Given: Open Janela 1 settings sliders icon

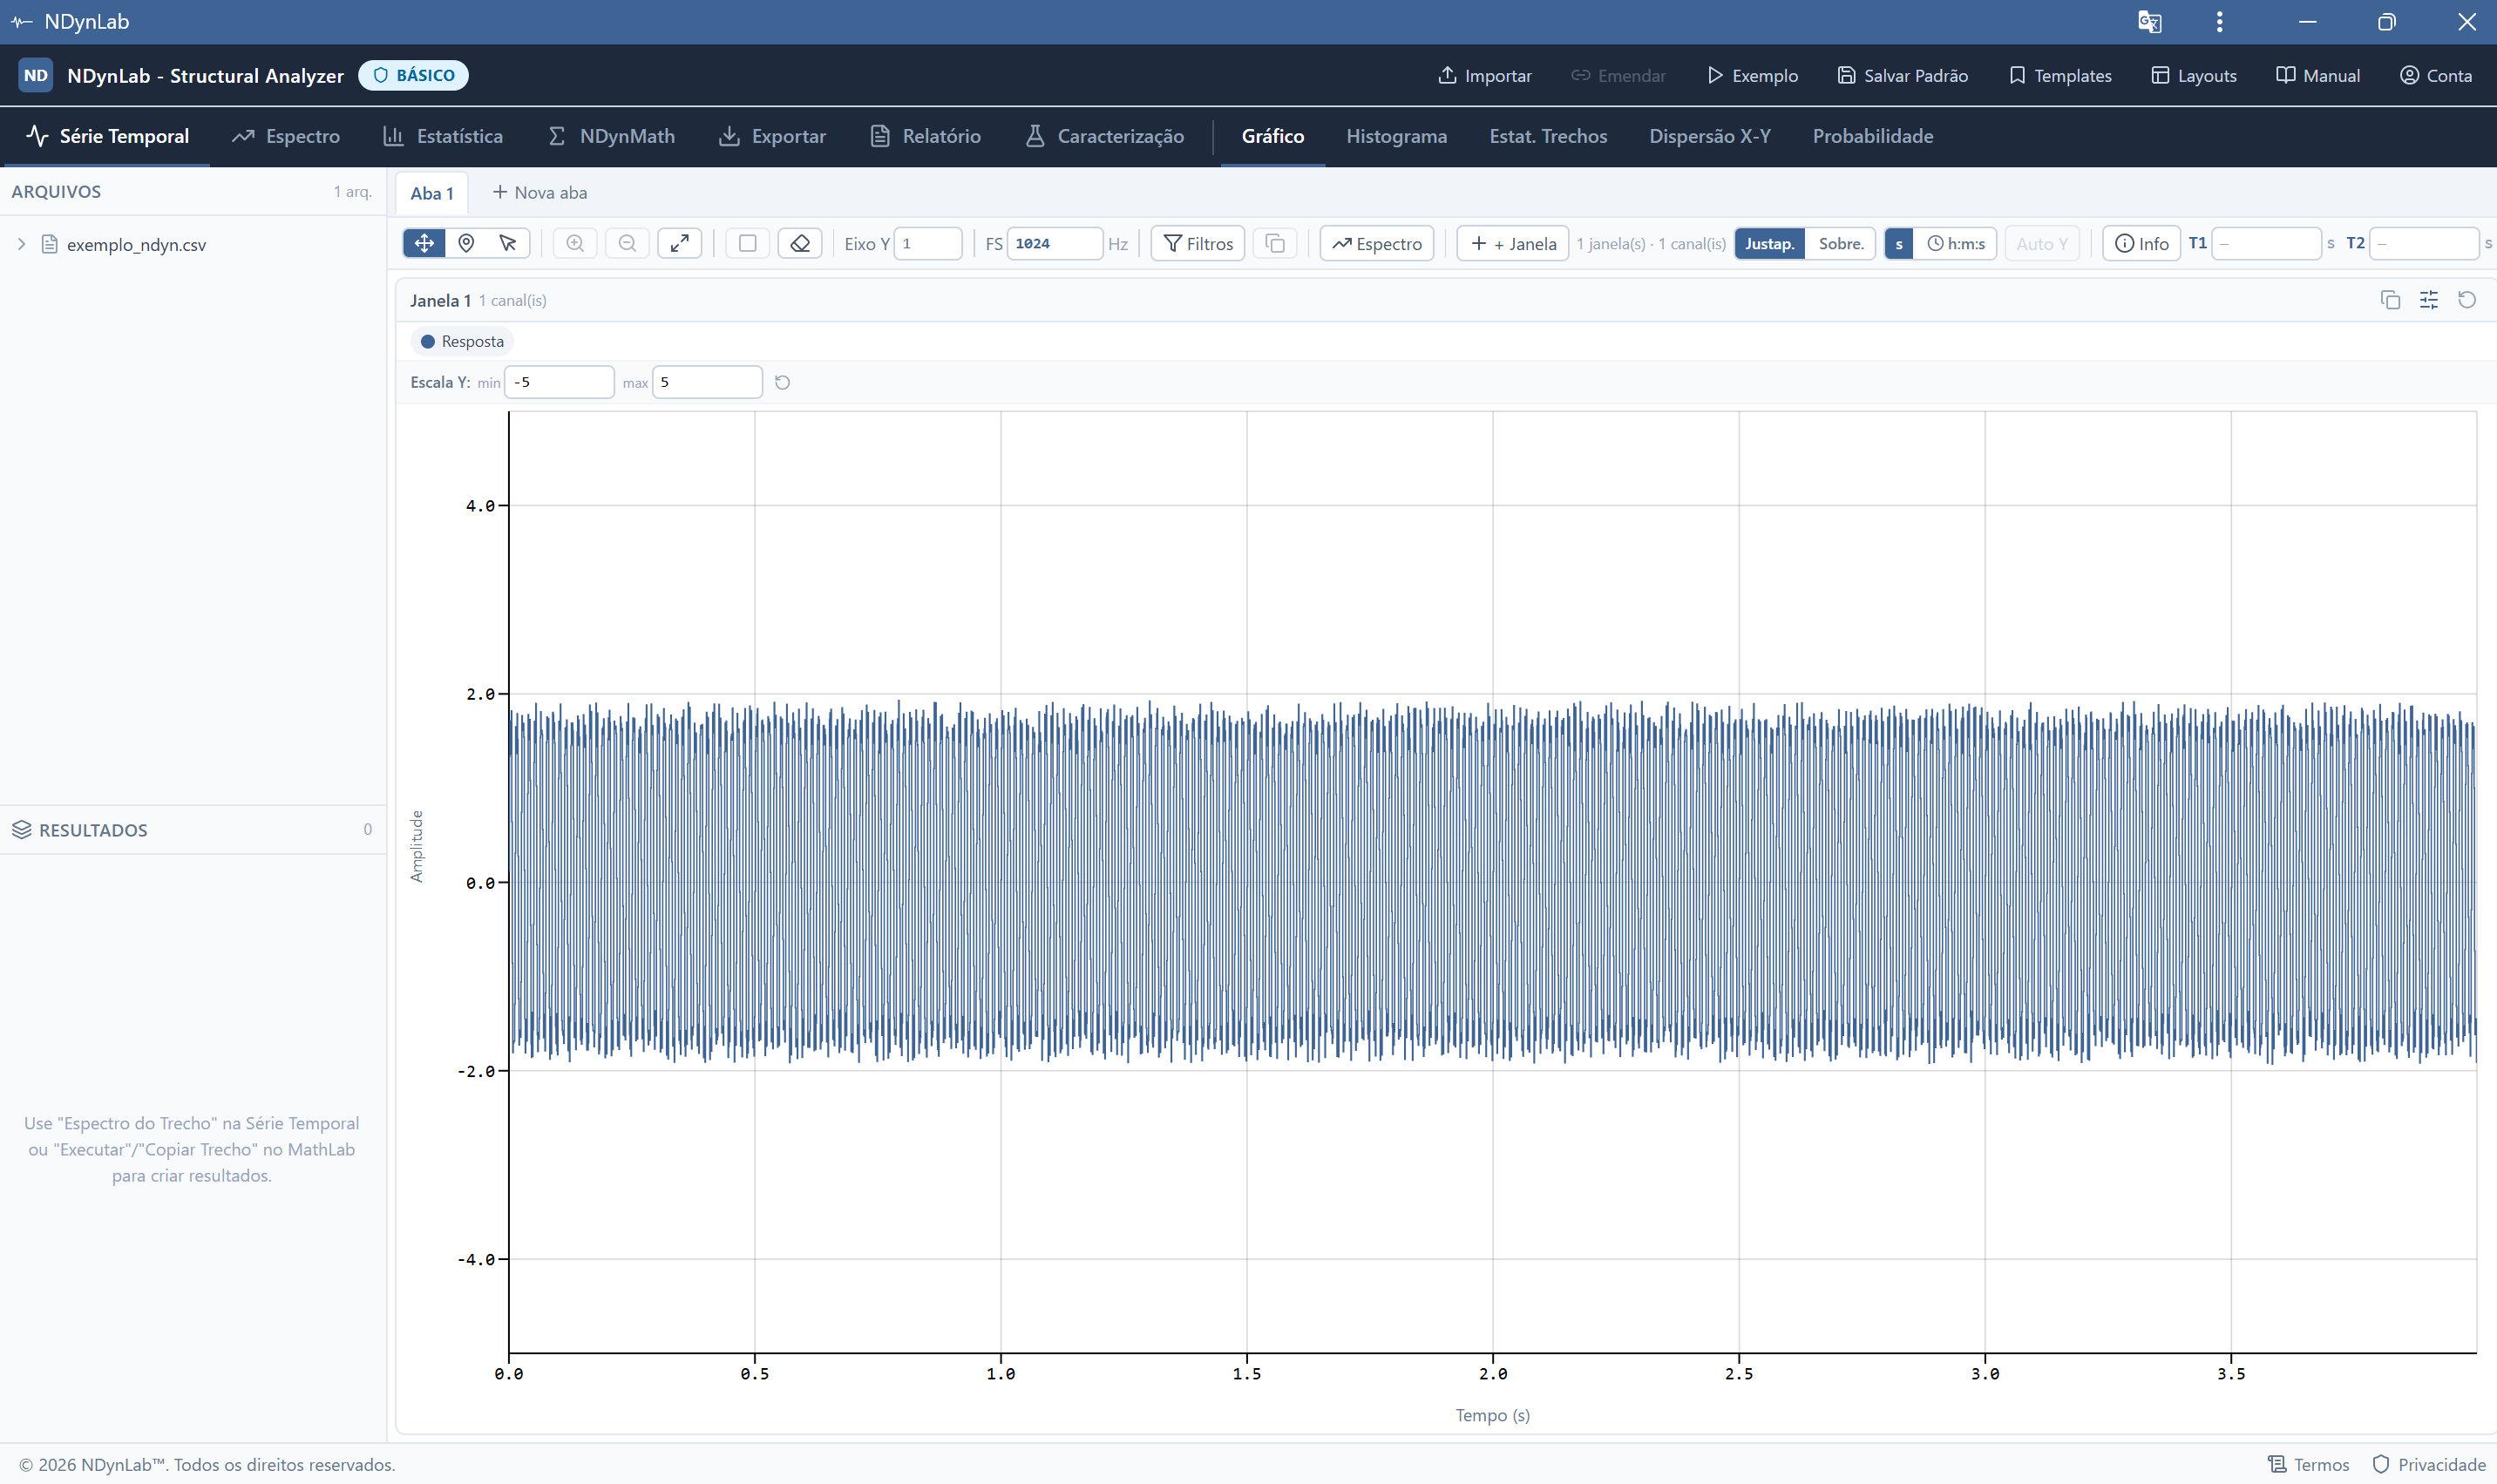Looking at the screenshot, I should click(x=2429, y=300).
